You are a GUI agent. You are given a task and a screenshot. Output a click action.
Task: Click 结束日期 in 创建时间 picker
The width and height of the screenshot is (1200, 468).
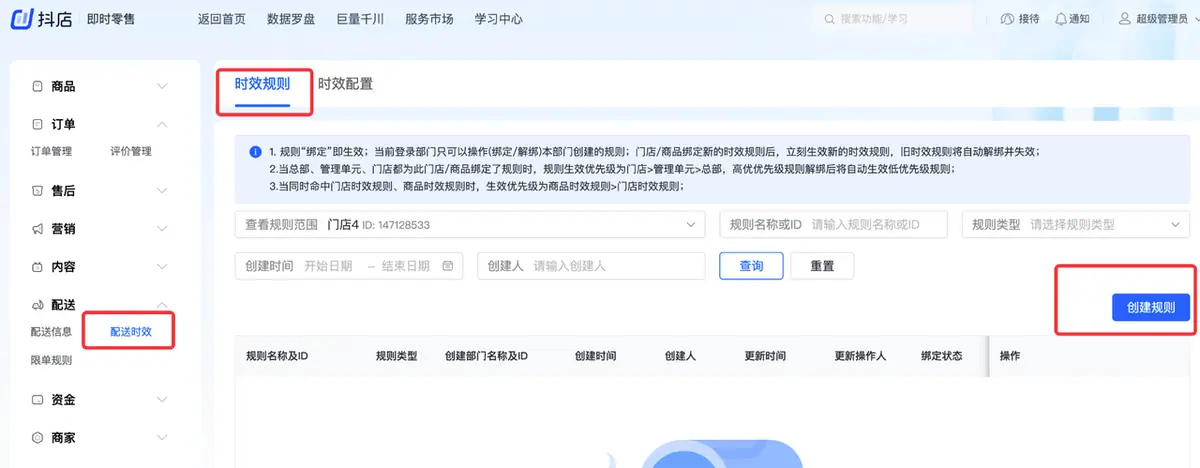click(405, 266)
